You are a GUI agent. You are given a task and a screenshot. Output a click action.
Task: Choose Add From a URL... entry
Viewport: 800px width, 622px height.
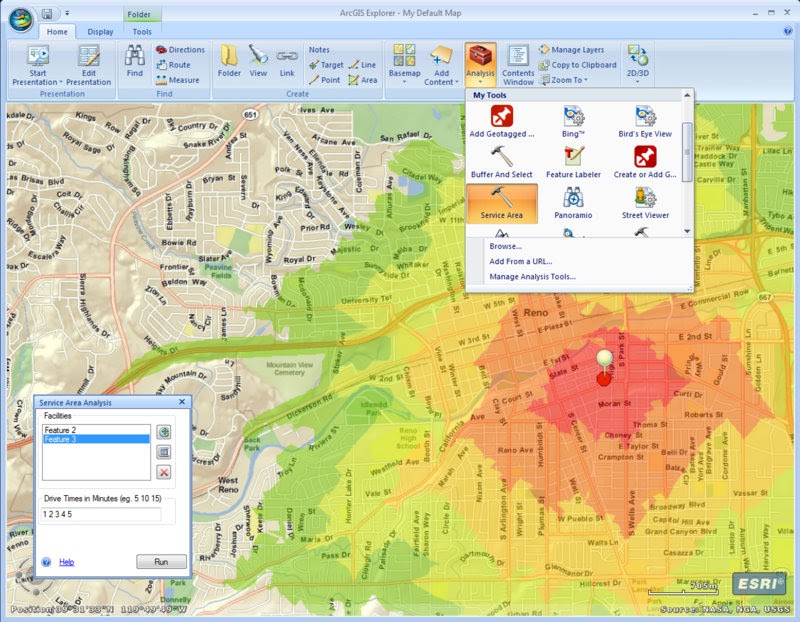point(520,261)
